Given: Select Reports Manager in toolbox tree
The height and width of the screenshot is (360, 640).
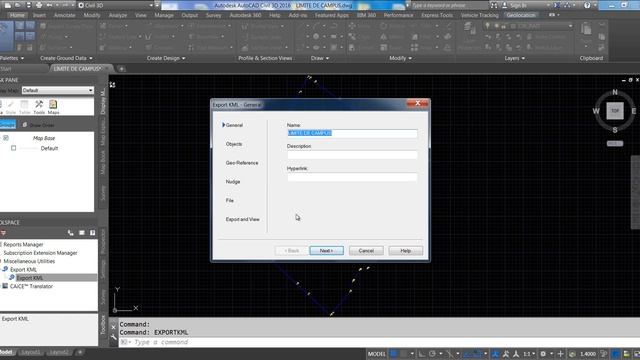Looking at the screenshot, I should click(23, 244).
